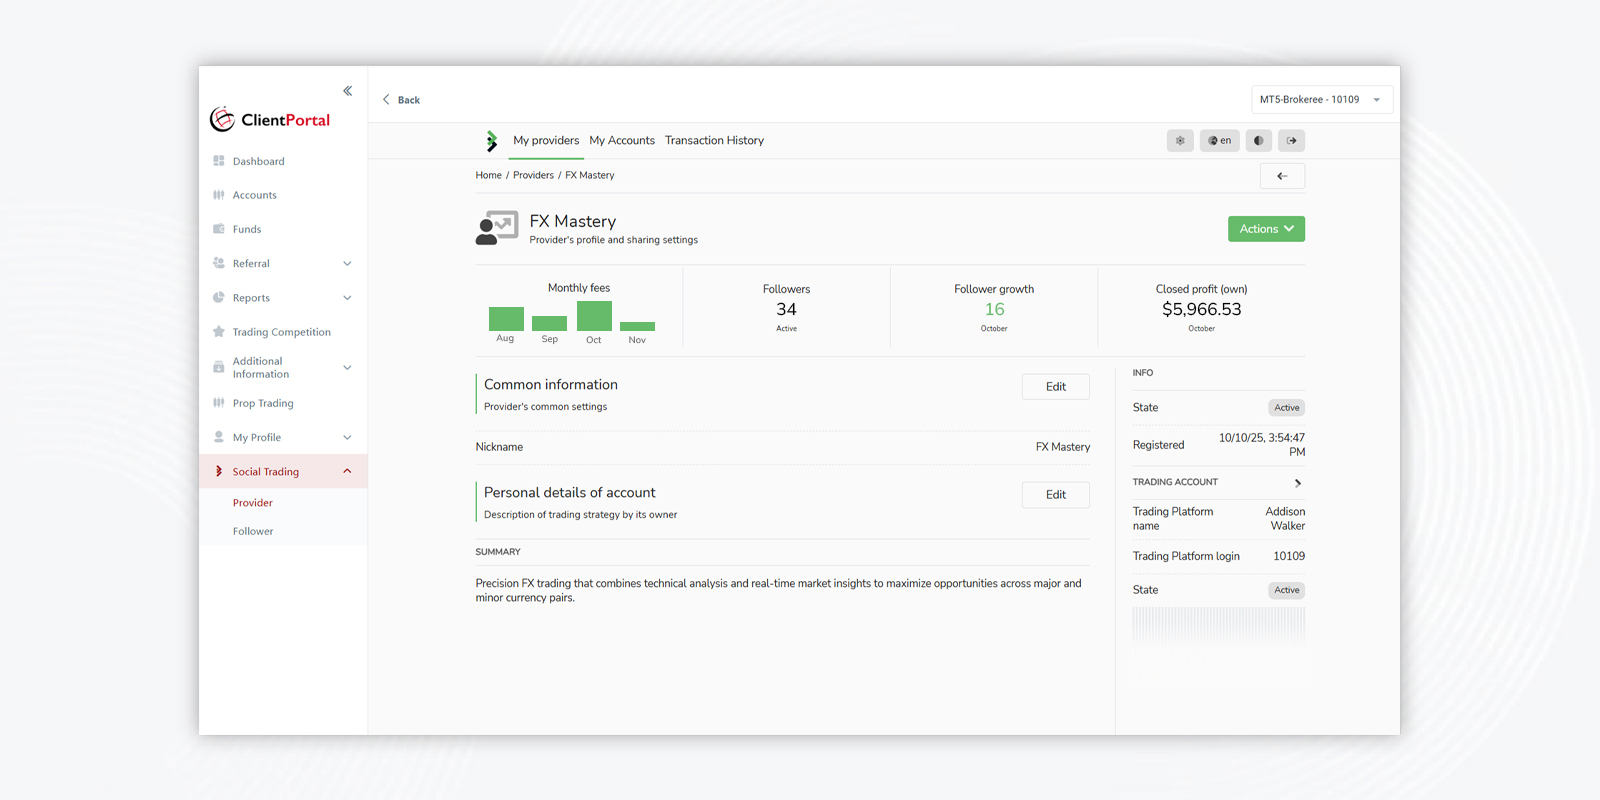
Task: Switch to the My Accounts tab
Action: click(x=621, y=141)
